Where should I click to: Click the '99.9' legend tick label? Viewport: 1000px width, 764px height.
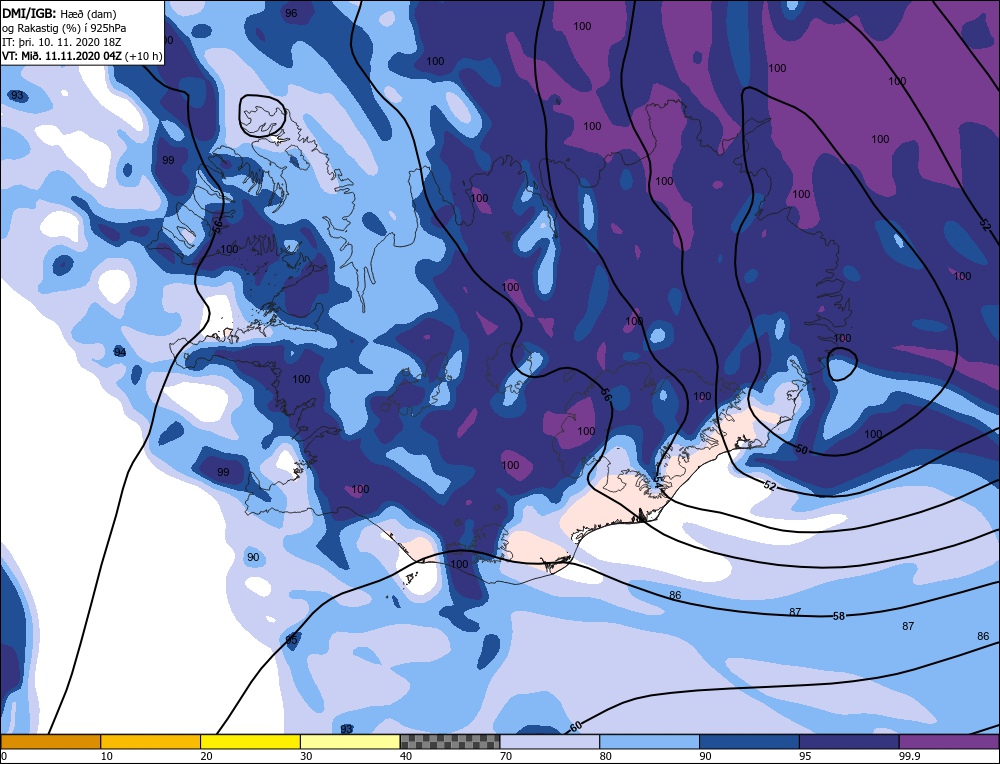908,756
